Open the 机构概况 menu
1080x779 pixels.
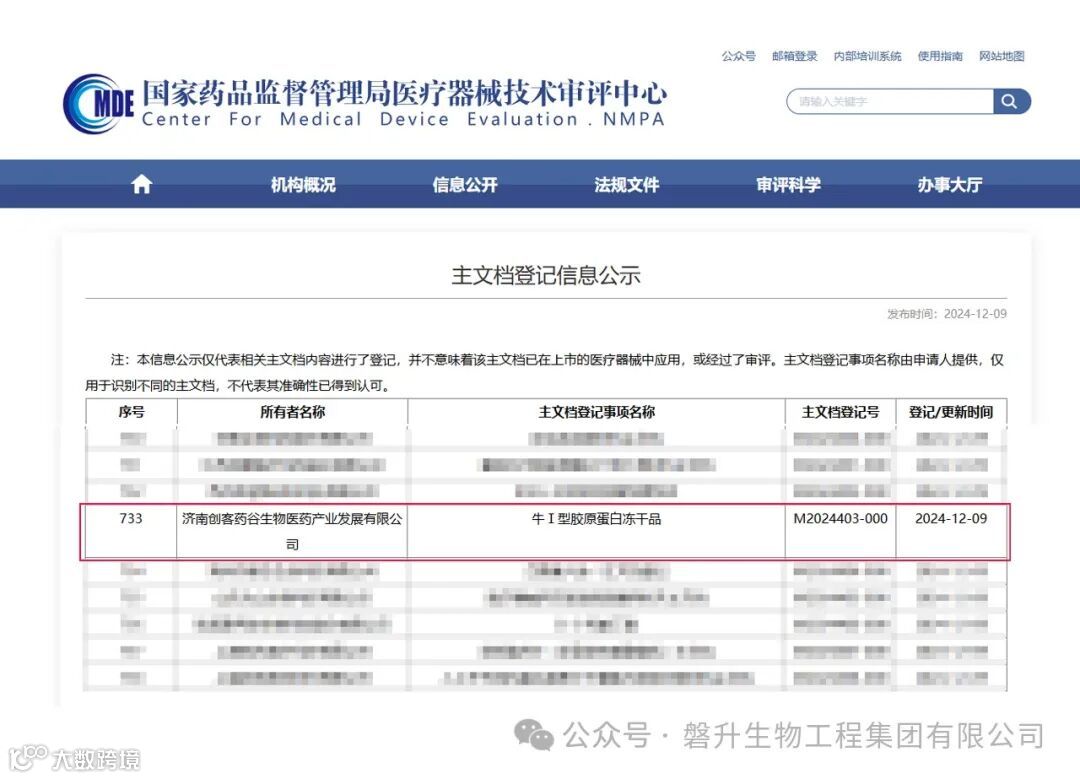pos(303,185)
